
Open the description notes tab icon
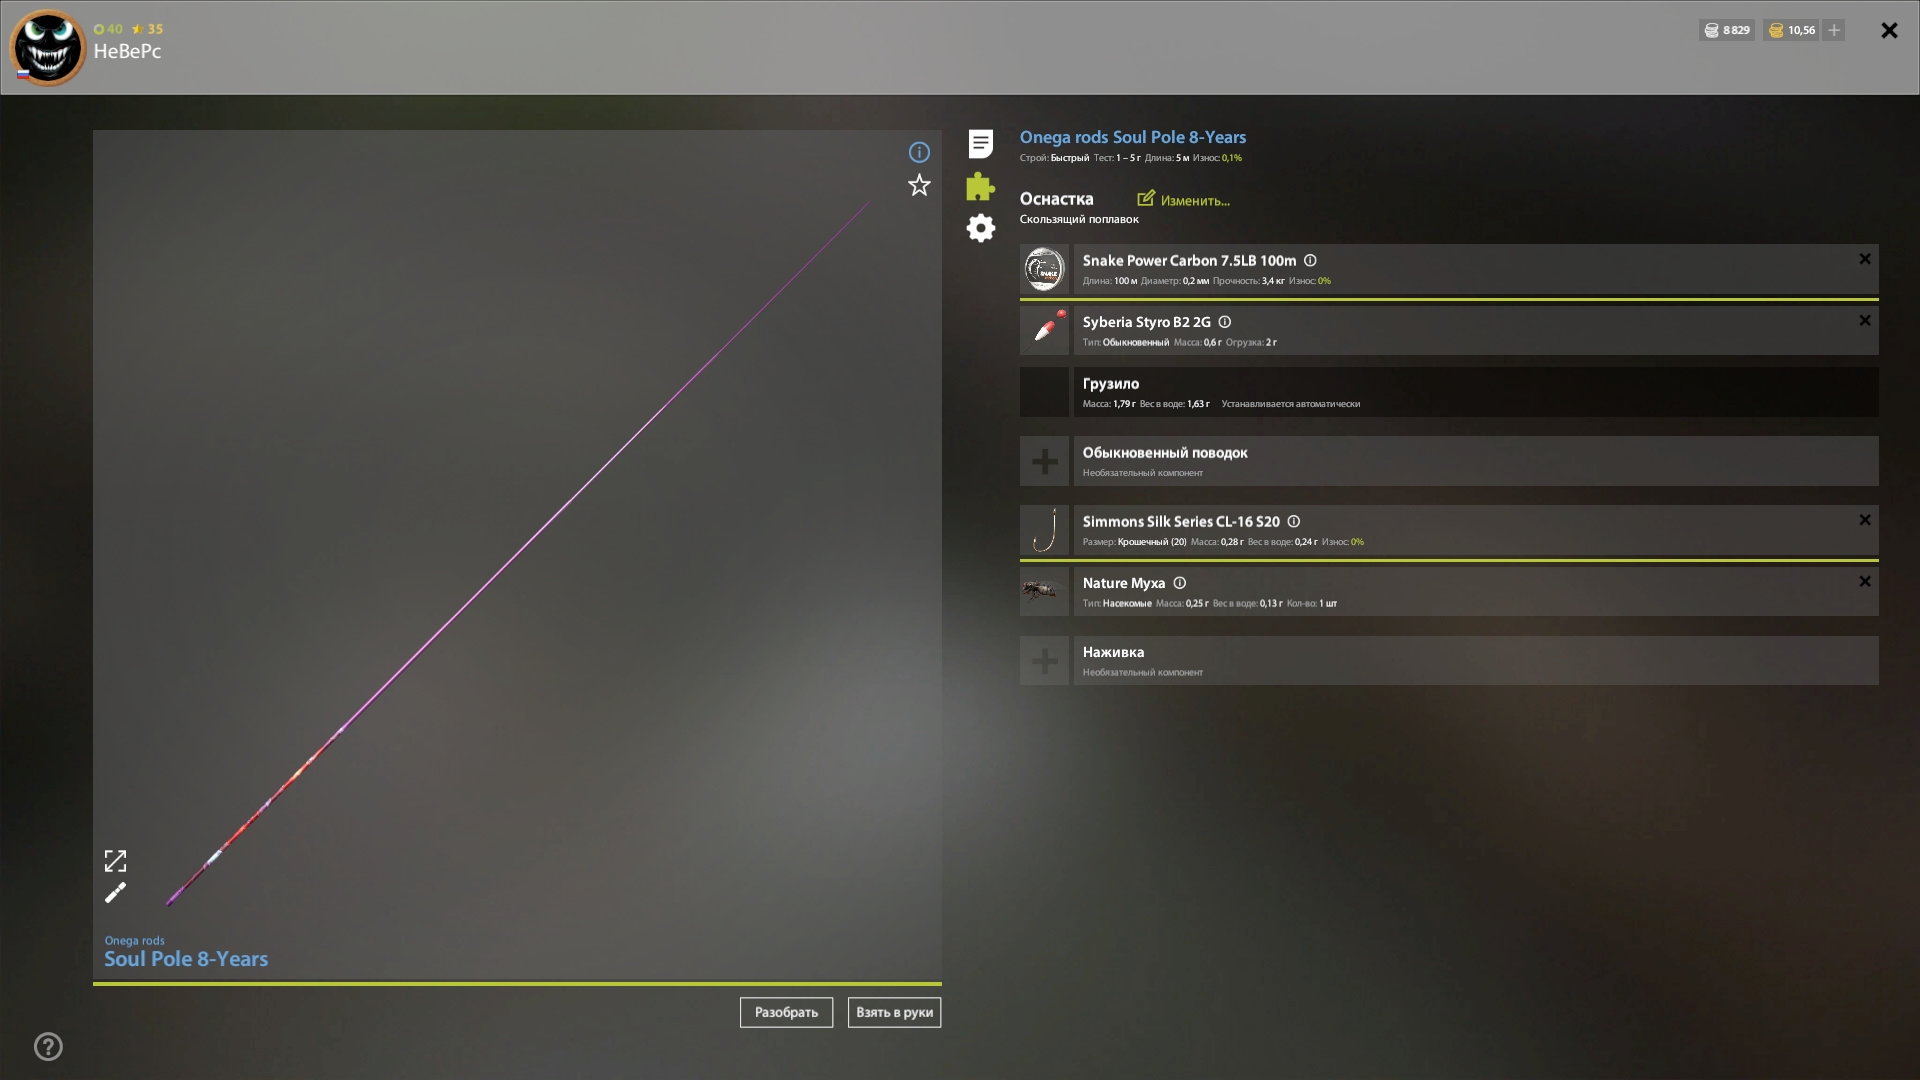981,144
